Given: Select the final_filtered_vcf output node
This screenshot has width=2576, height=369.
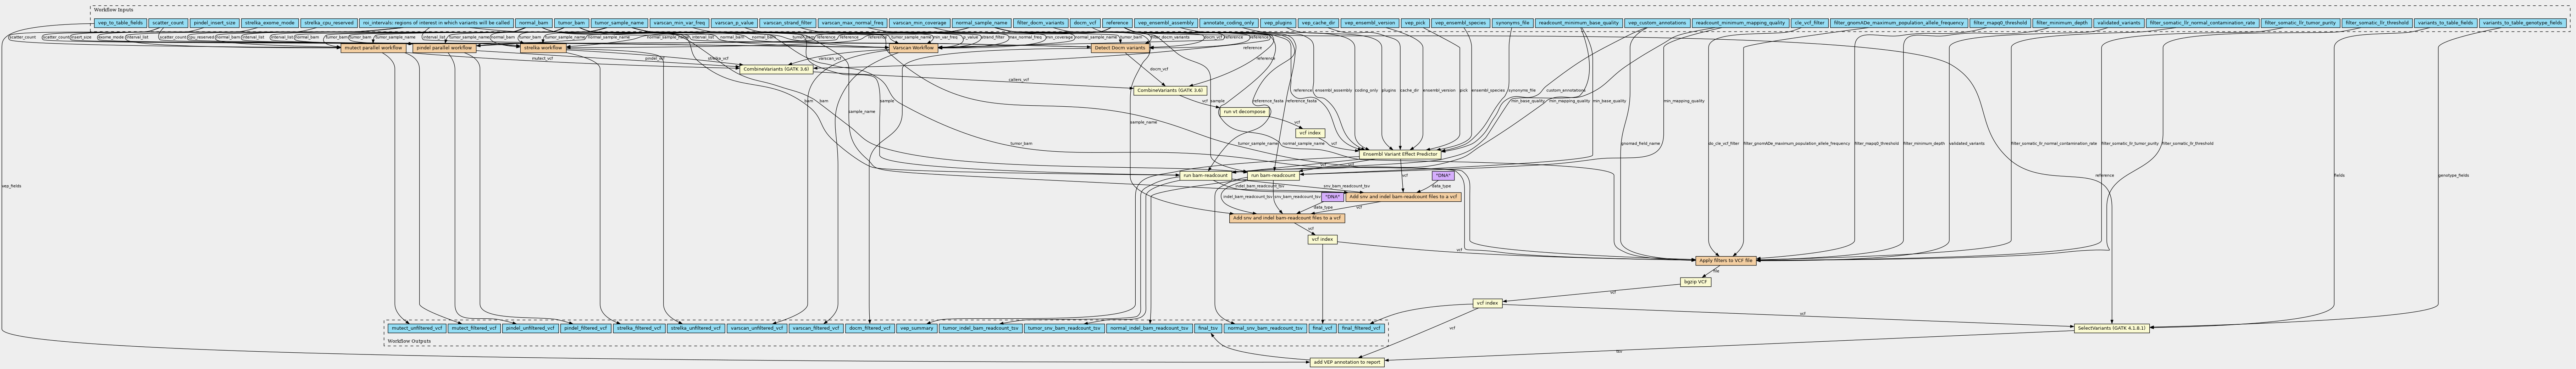Looking at the screenshot, I should [x=1361, y=327].
